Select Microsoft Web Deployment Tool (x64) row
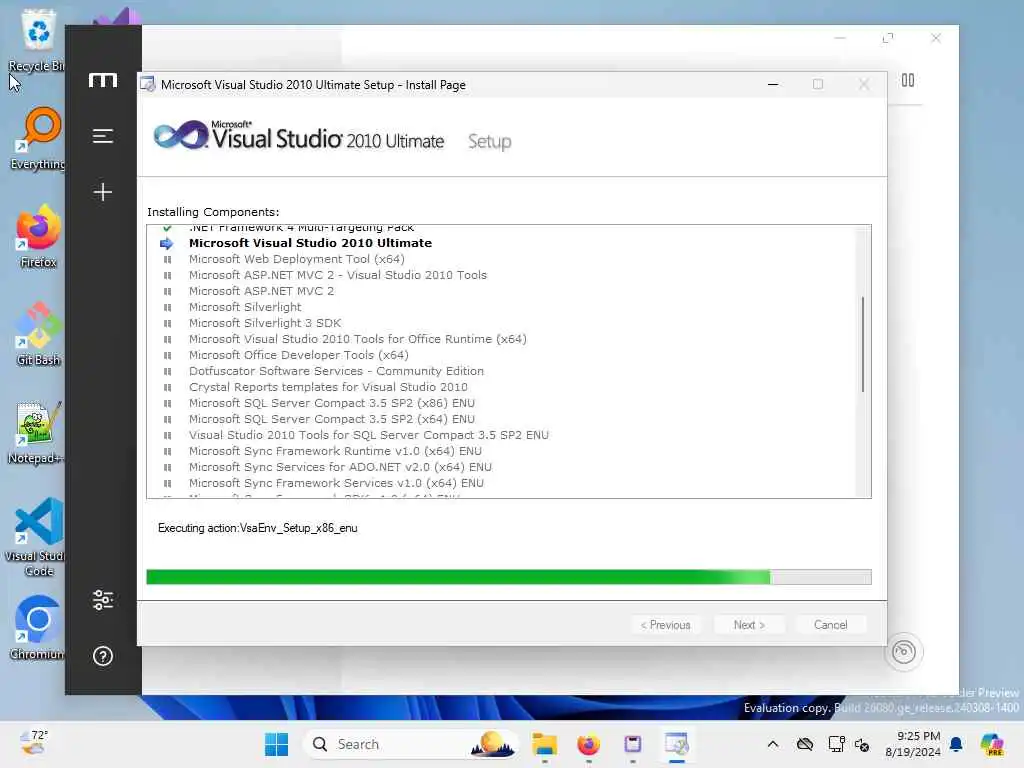The width and height of the screenshot is (1024, 768). click(296, 259)
